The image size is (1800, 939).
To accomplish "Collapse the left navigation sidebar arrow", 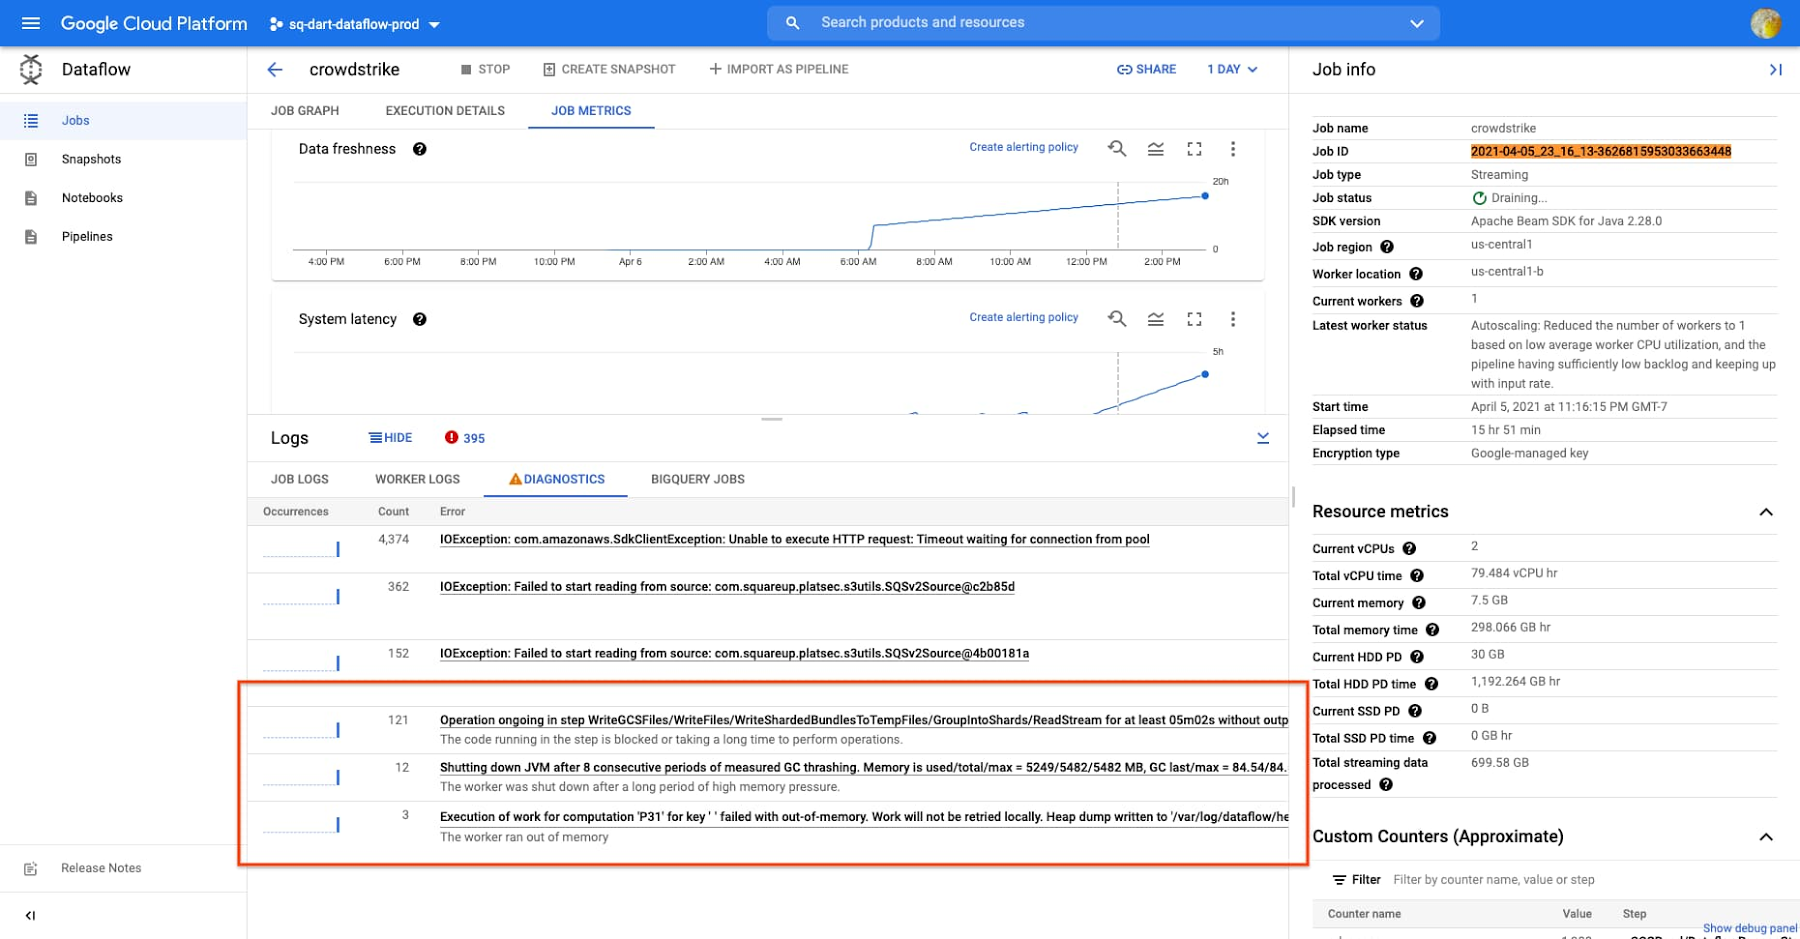I will (30, 915).
